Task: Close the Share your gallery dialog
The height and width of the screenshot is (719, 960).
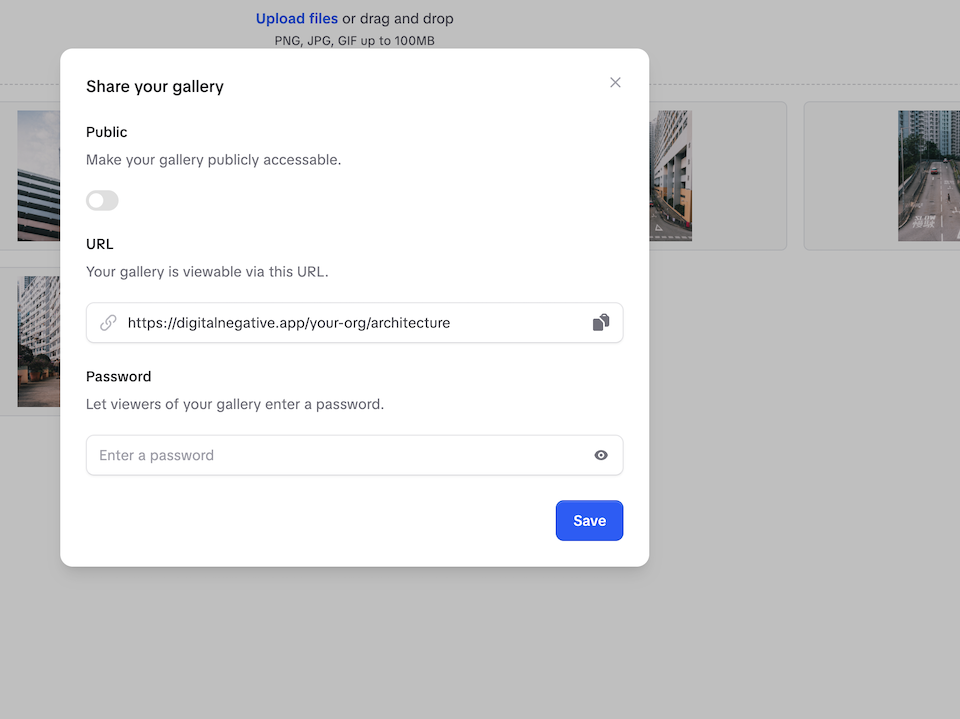Action: coord(615,83)
